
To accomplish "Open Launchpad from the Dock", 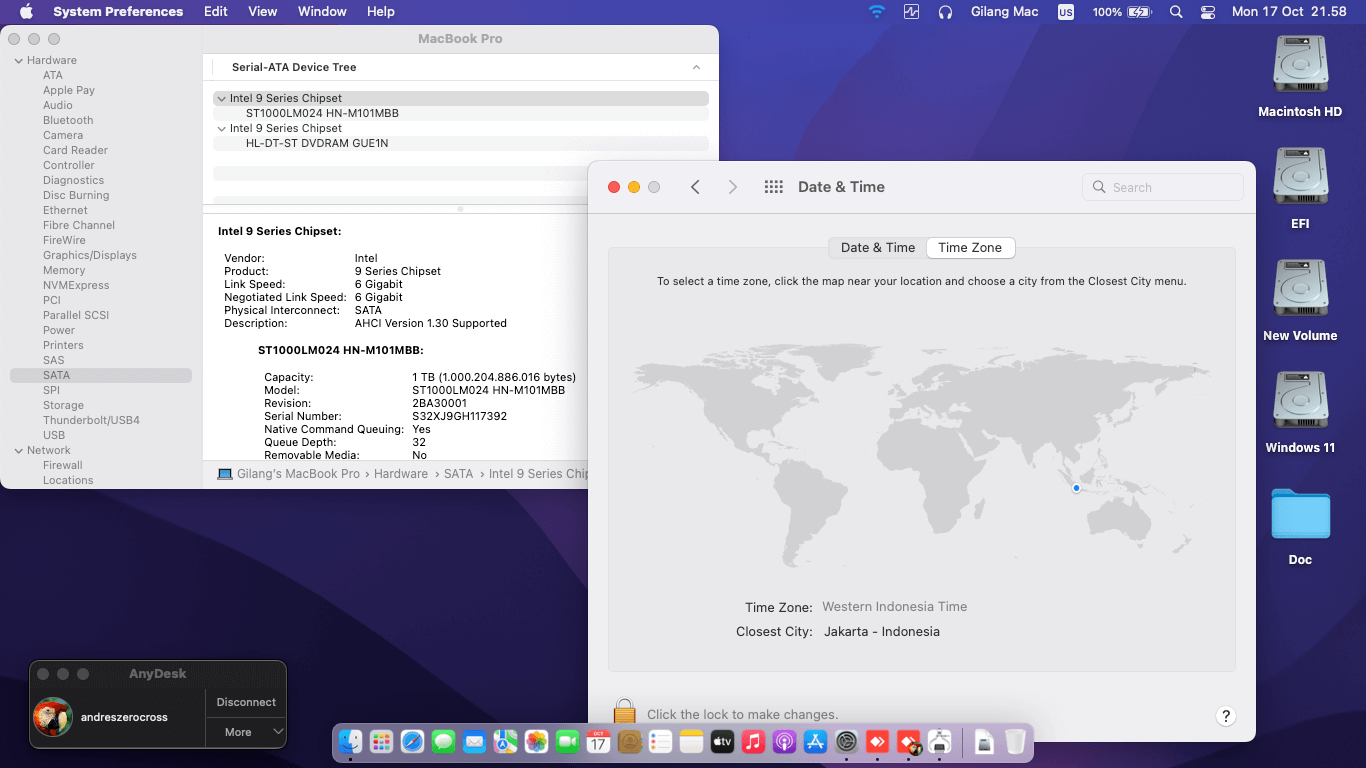I will 381,741.
